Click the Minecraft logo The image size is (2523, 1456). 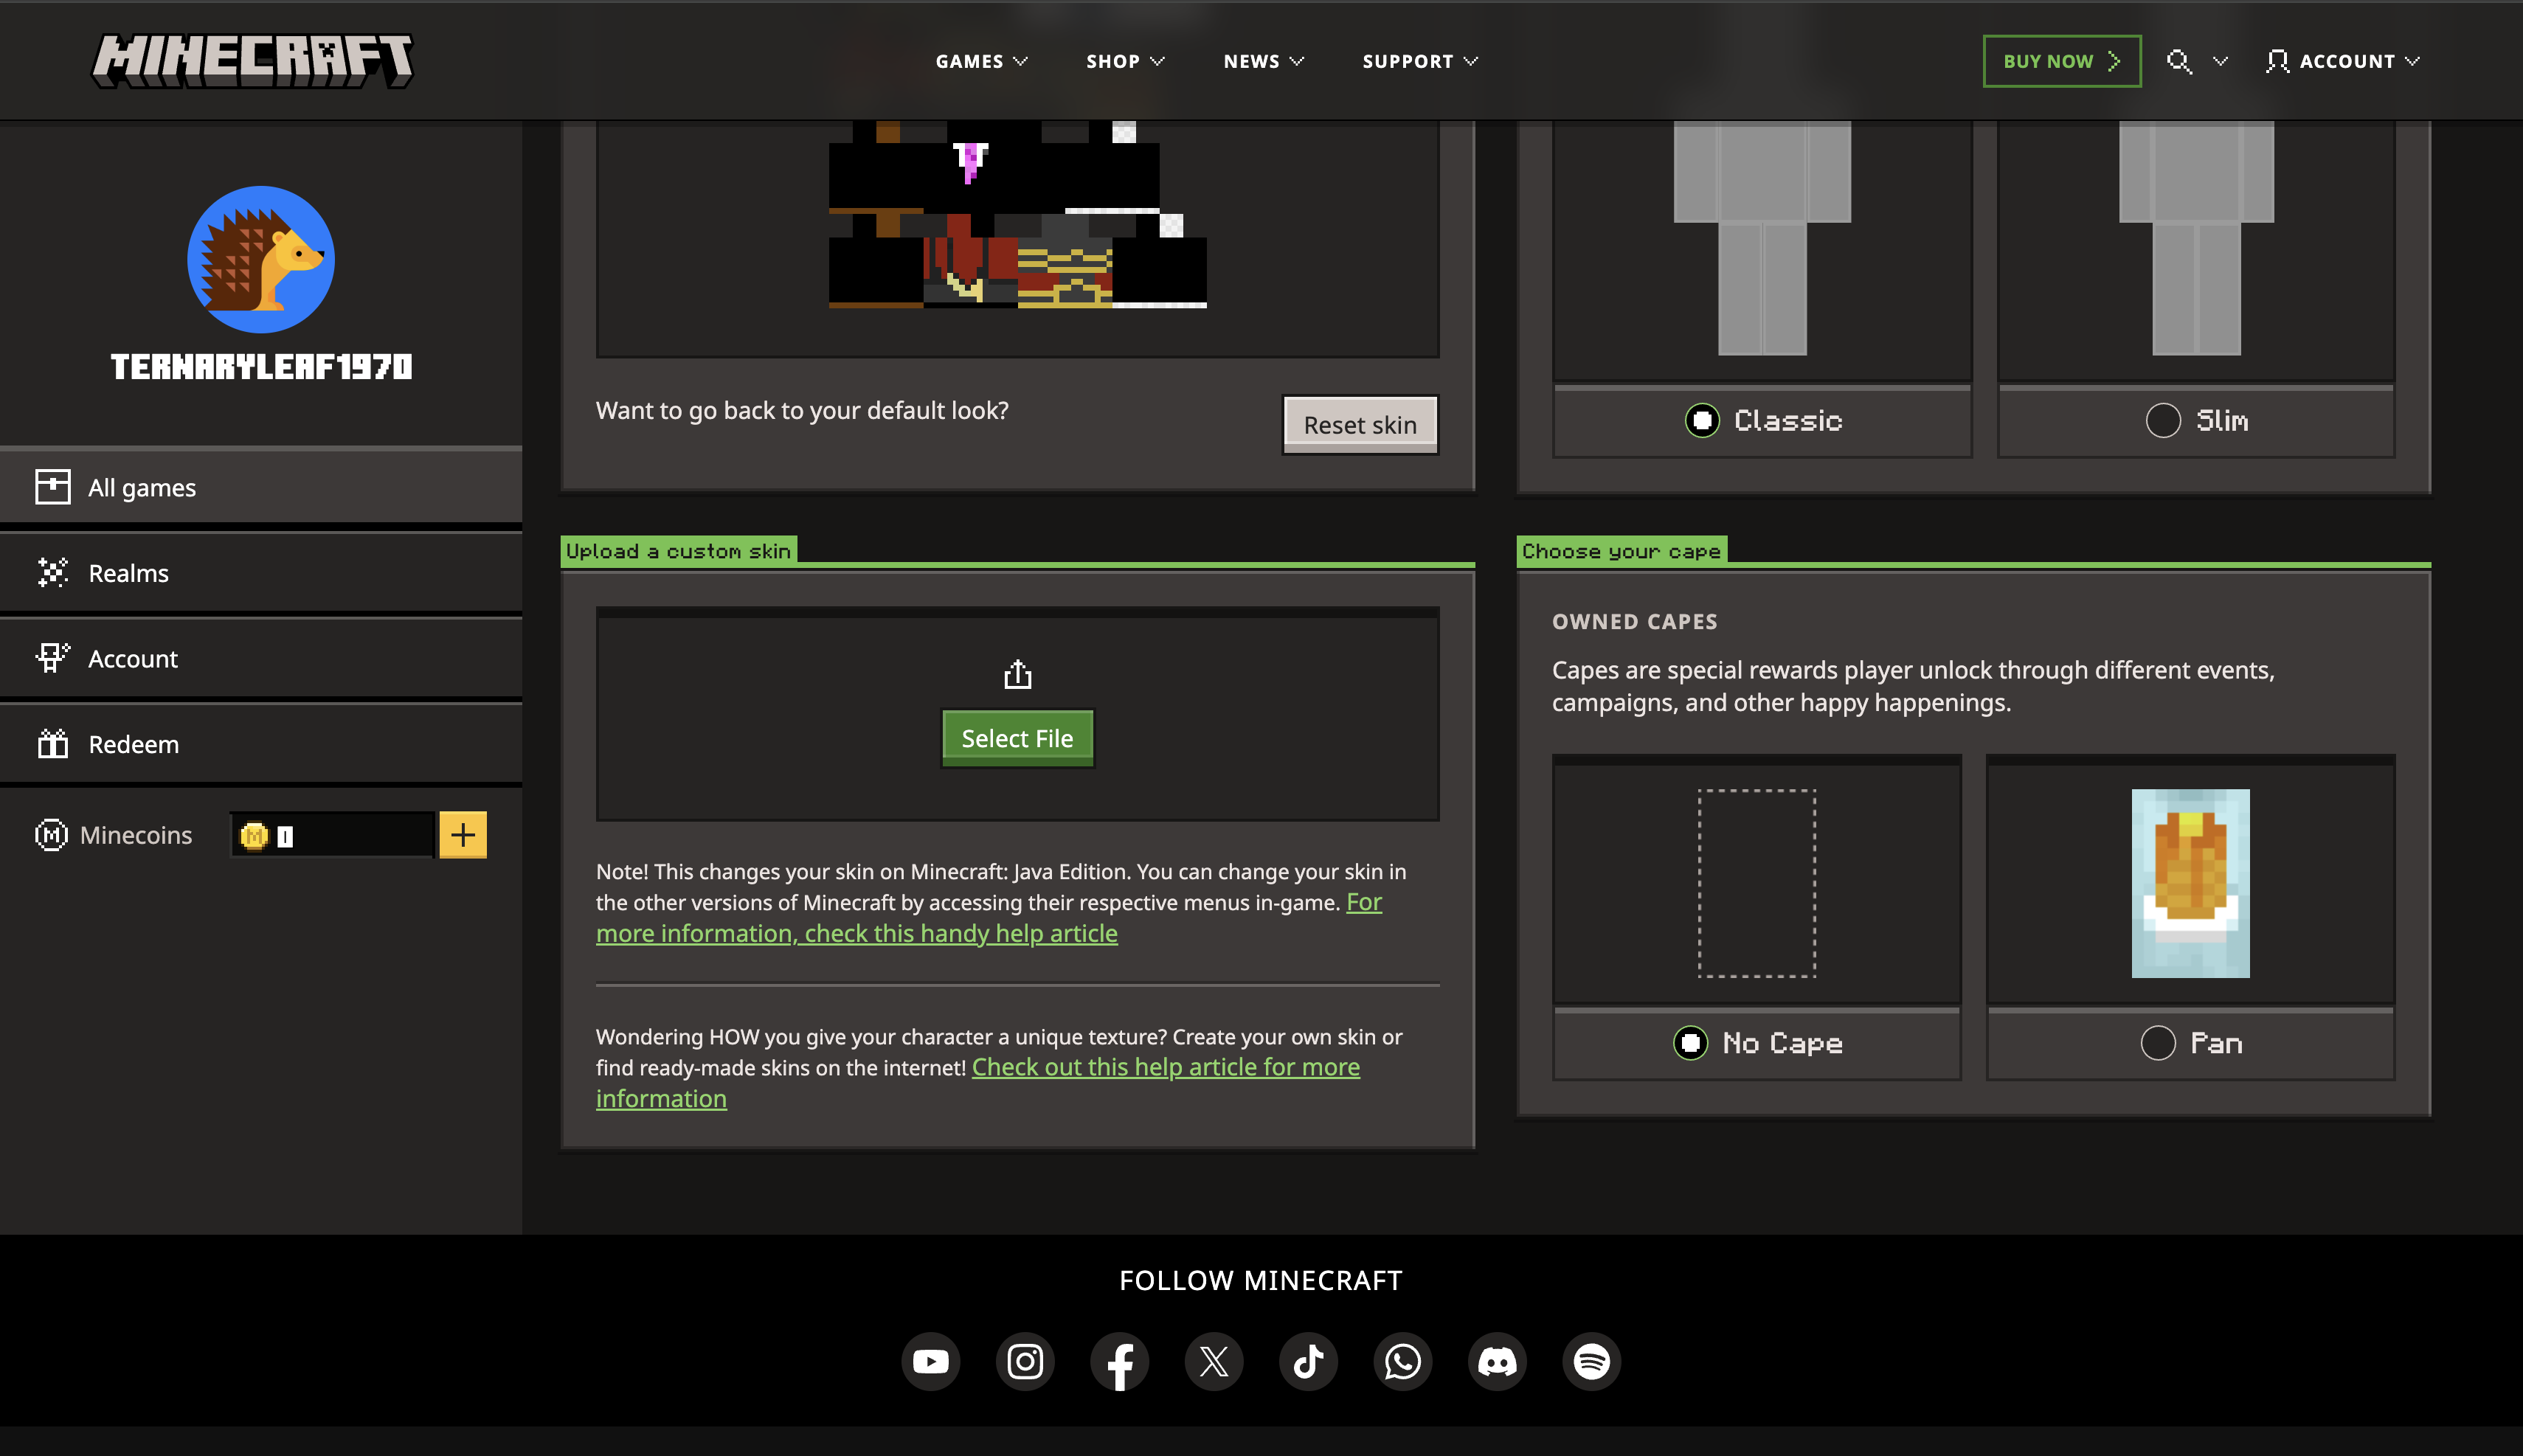[x=253, y=61]
